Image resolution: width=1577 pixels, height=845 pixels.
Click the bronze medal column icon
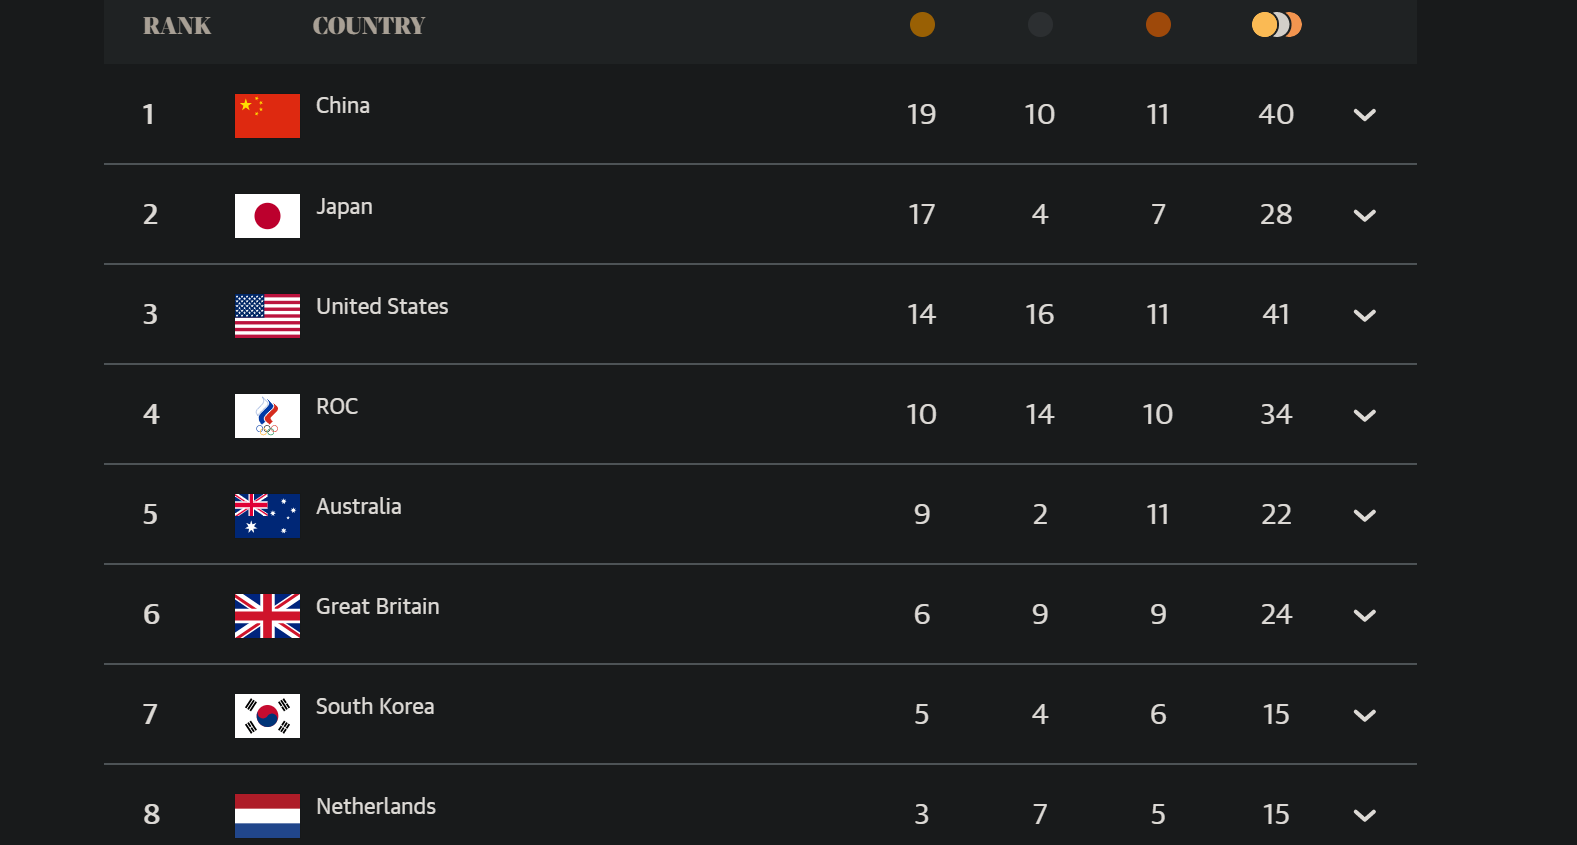click(1158, 25)
